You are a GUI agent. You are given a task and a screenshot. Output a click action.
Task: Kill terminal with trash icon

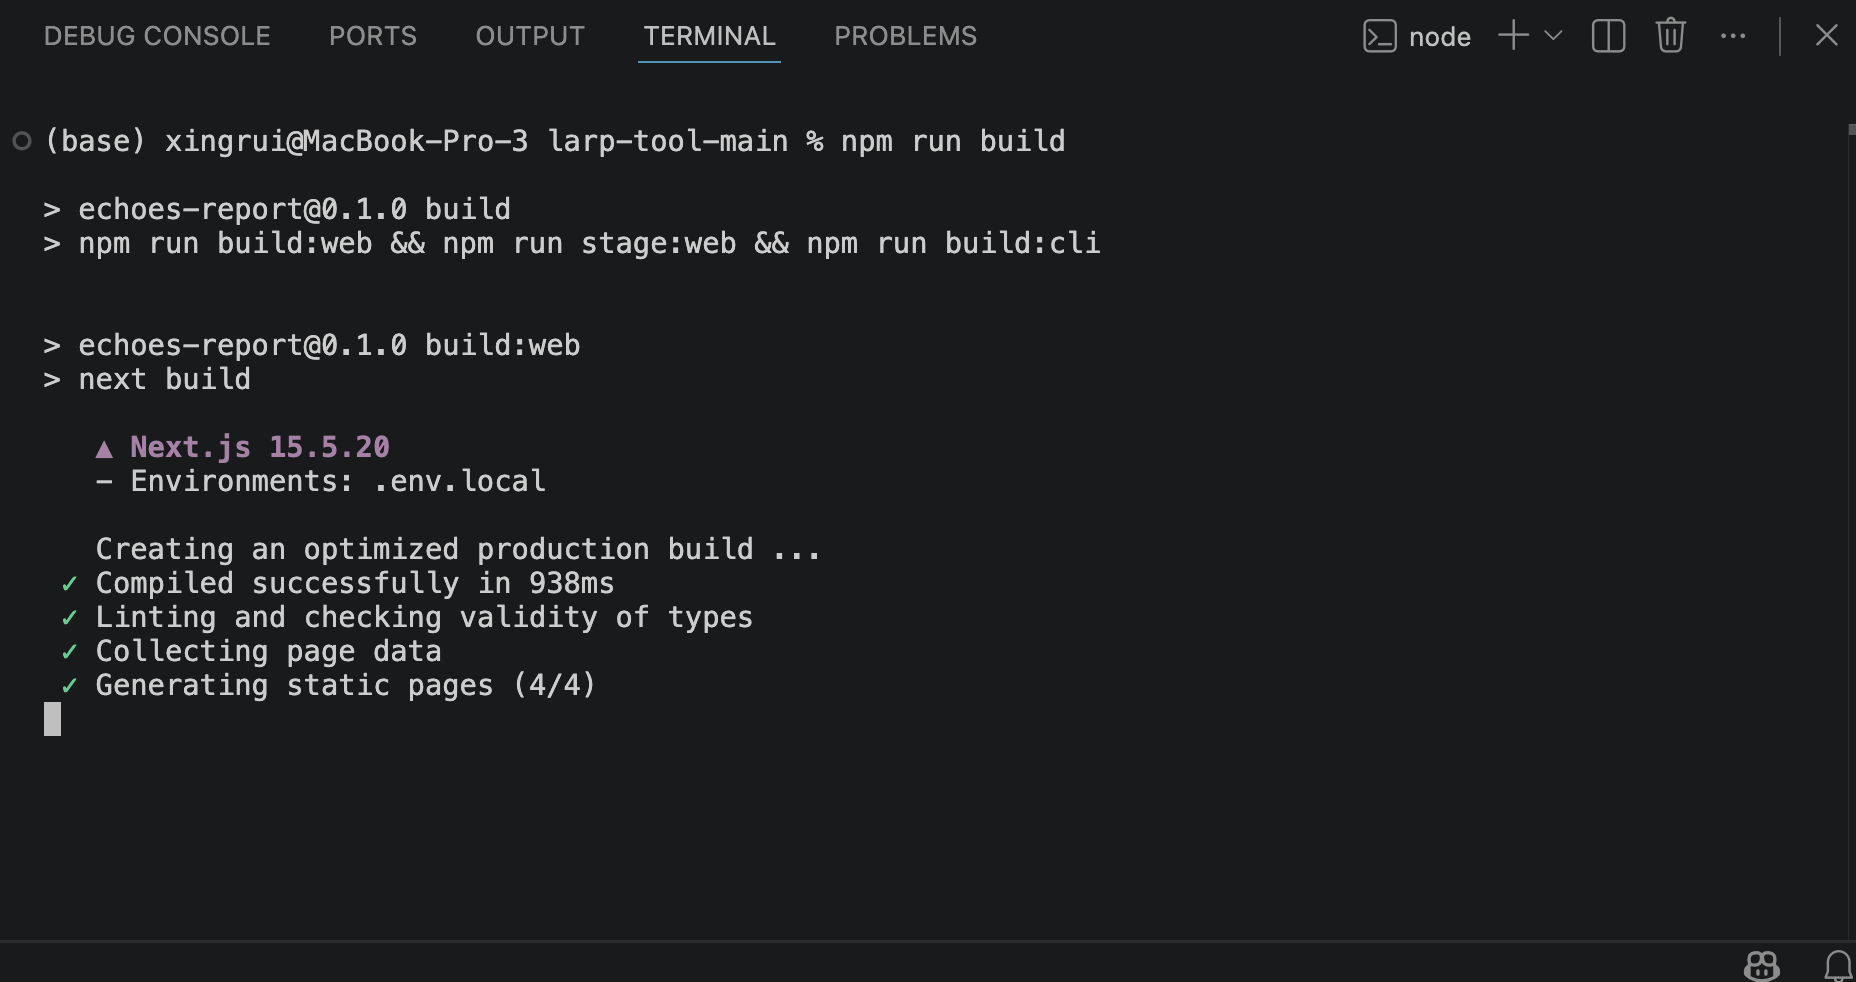point(1671,36)
